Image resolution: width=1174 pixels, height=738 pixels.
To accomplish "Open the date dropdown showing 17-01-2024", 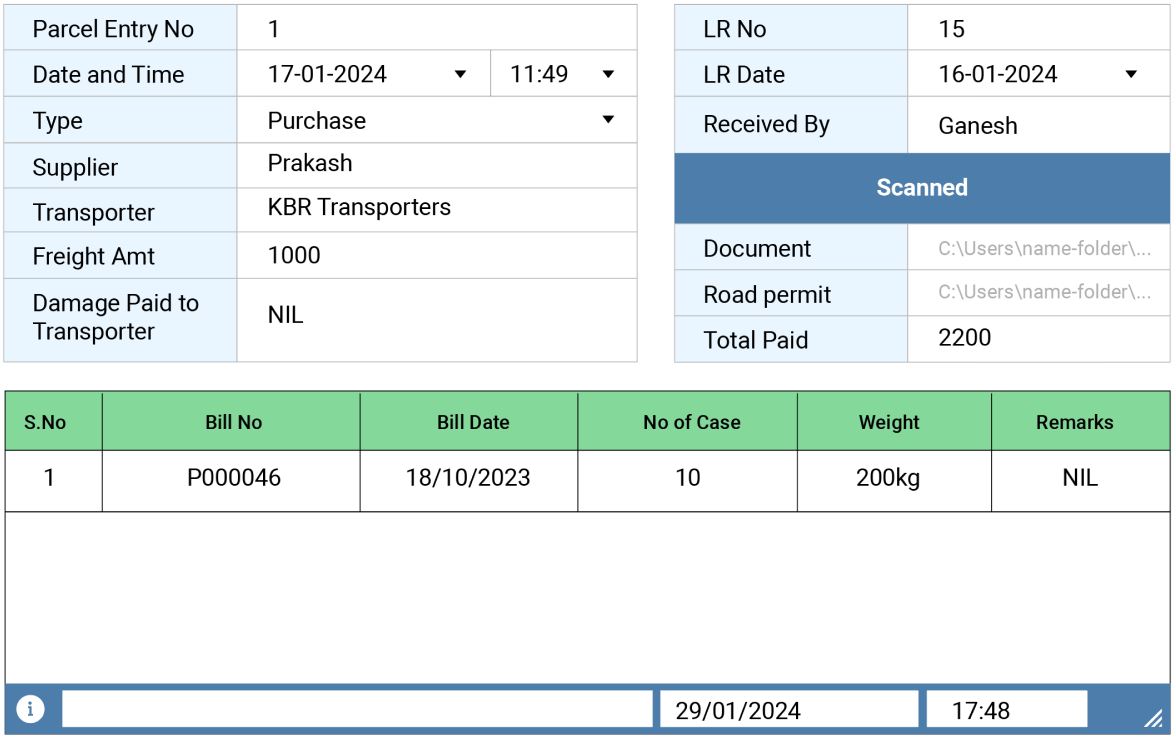I will pyautogui.click(x=460, y=73).
